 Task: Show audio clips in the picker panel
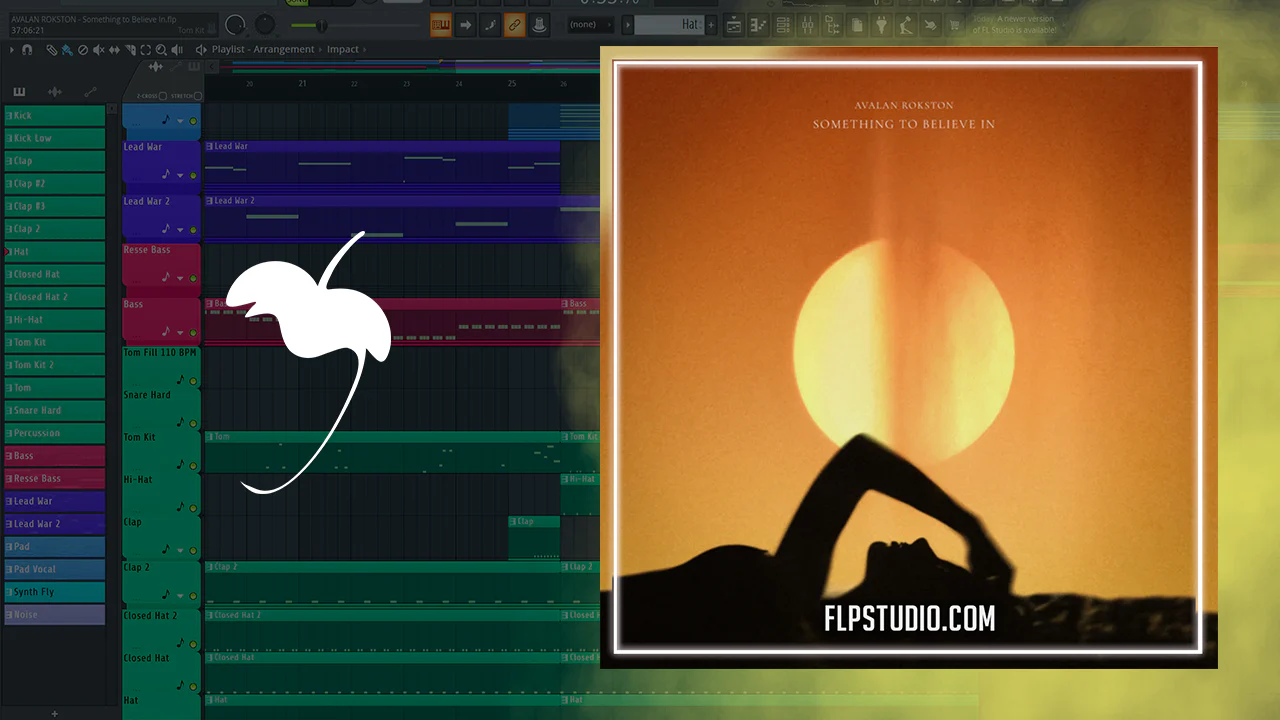point(55,92)
